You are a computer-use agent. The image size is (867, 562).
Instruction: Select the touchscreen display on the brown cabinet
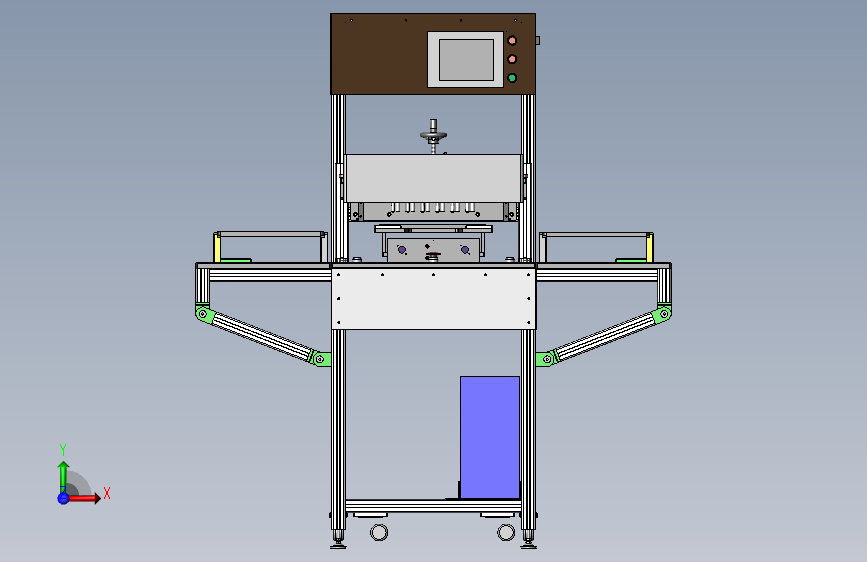click(x=466, y=59)
